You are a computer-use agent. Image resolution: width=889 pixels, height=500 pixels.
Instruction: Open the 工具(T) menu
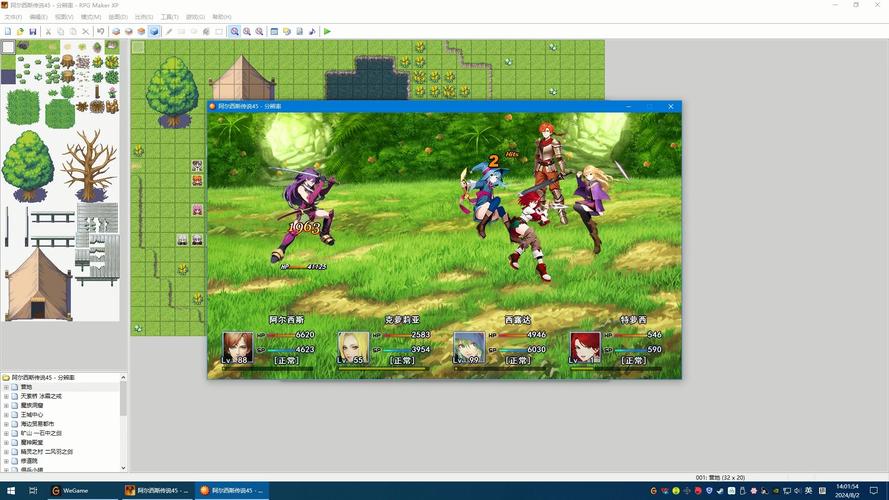pos(168,17)
